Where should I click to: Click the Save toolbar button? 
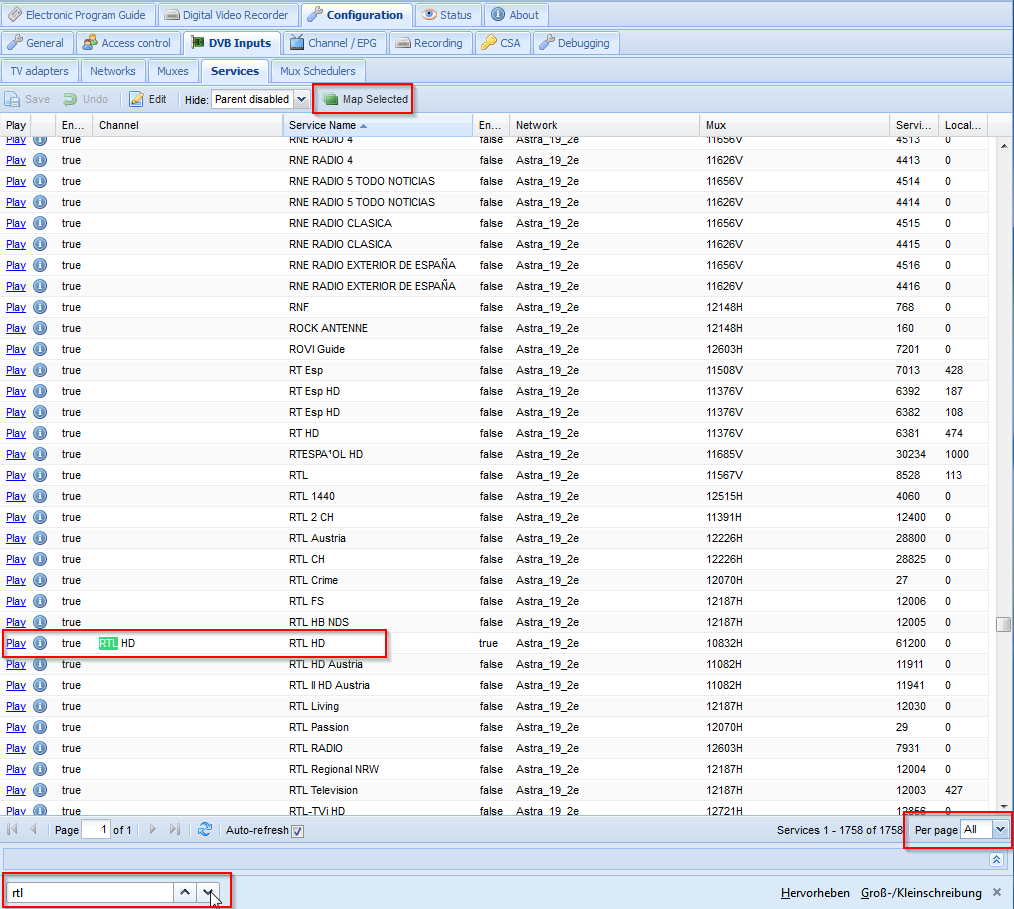[x=28, y=100]
